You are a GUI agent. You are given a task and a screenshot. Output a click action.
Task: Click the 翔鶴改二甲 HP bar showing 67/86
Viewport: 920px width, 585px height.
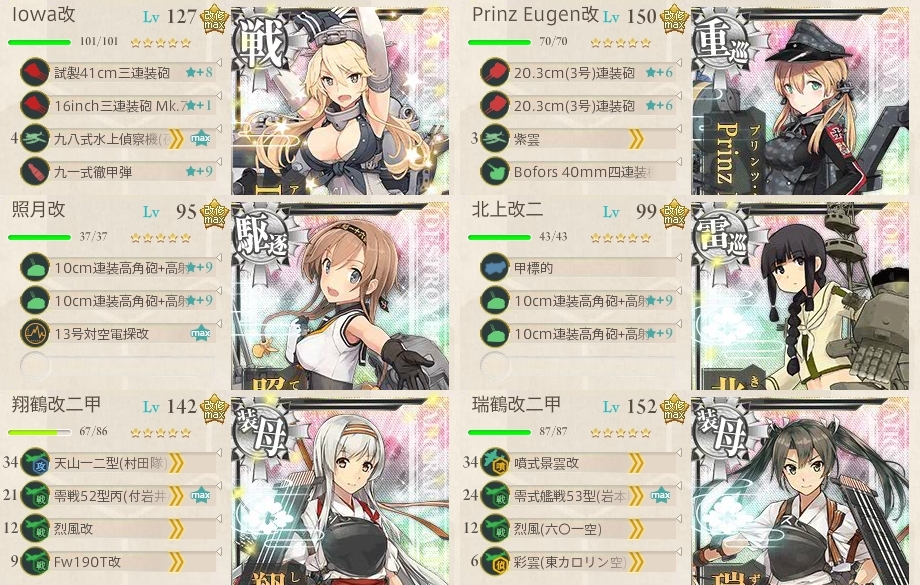(x=40, y=432)
